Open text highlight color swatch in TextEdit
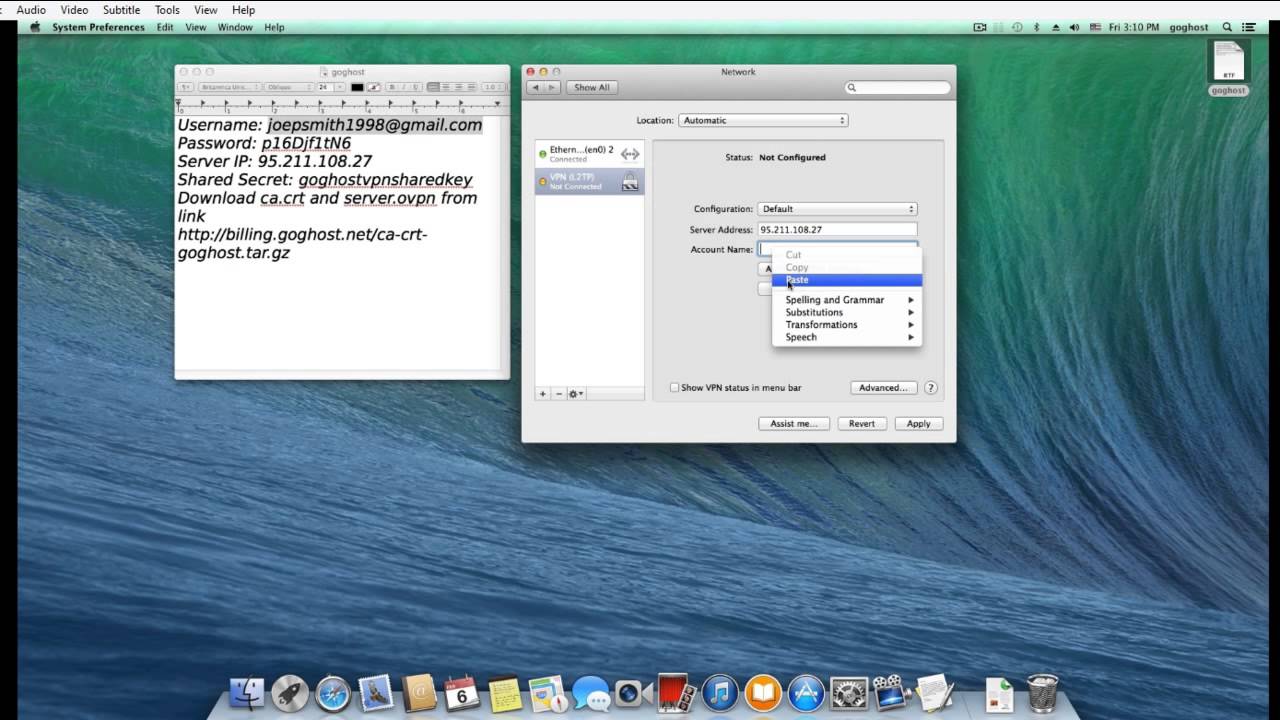The width and height of the screenshot is (1280, 720). click(373, 87)
